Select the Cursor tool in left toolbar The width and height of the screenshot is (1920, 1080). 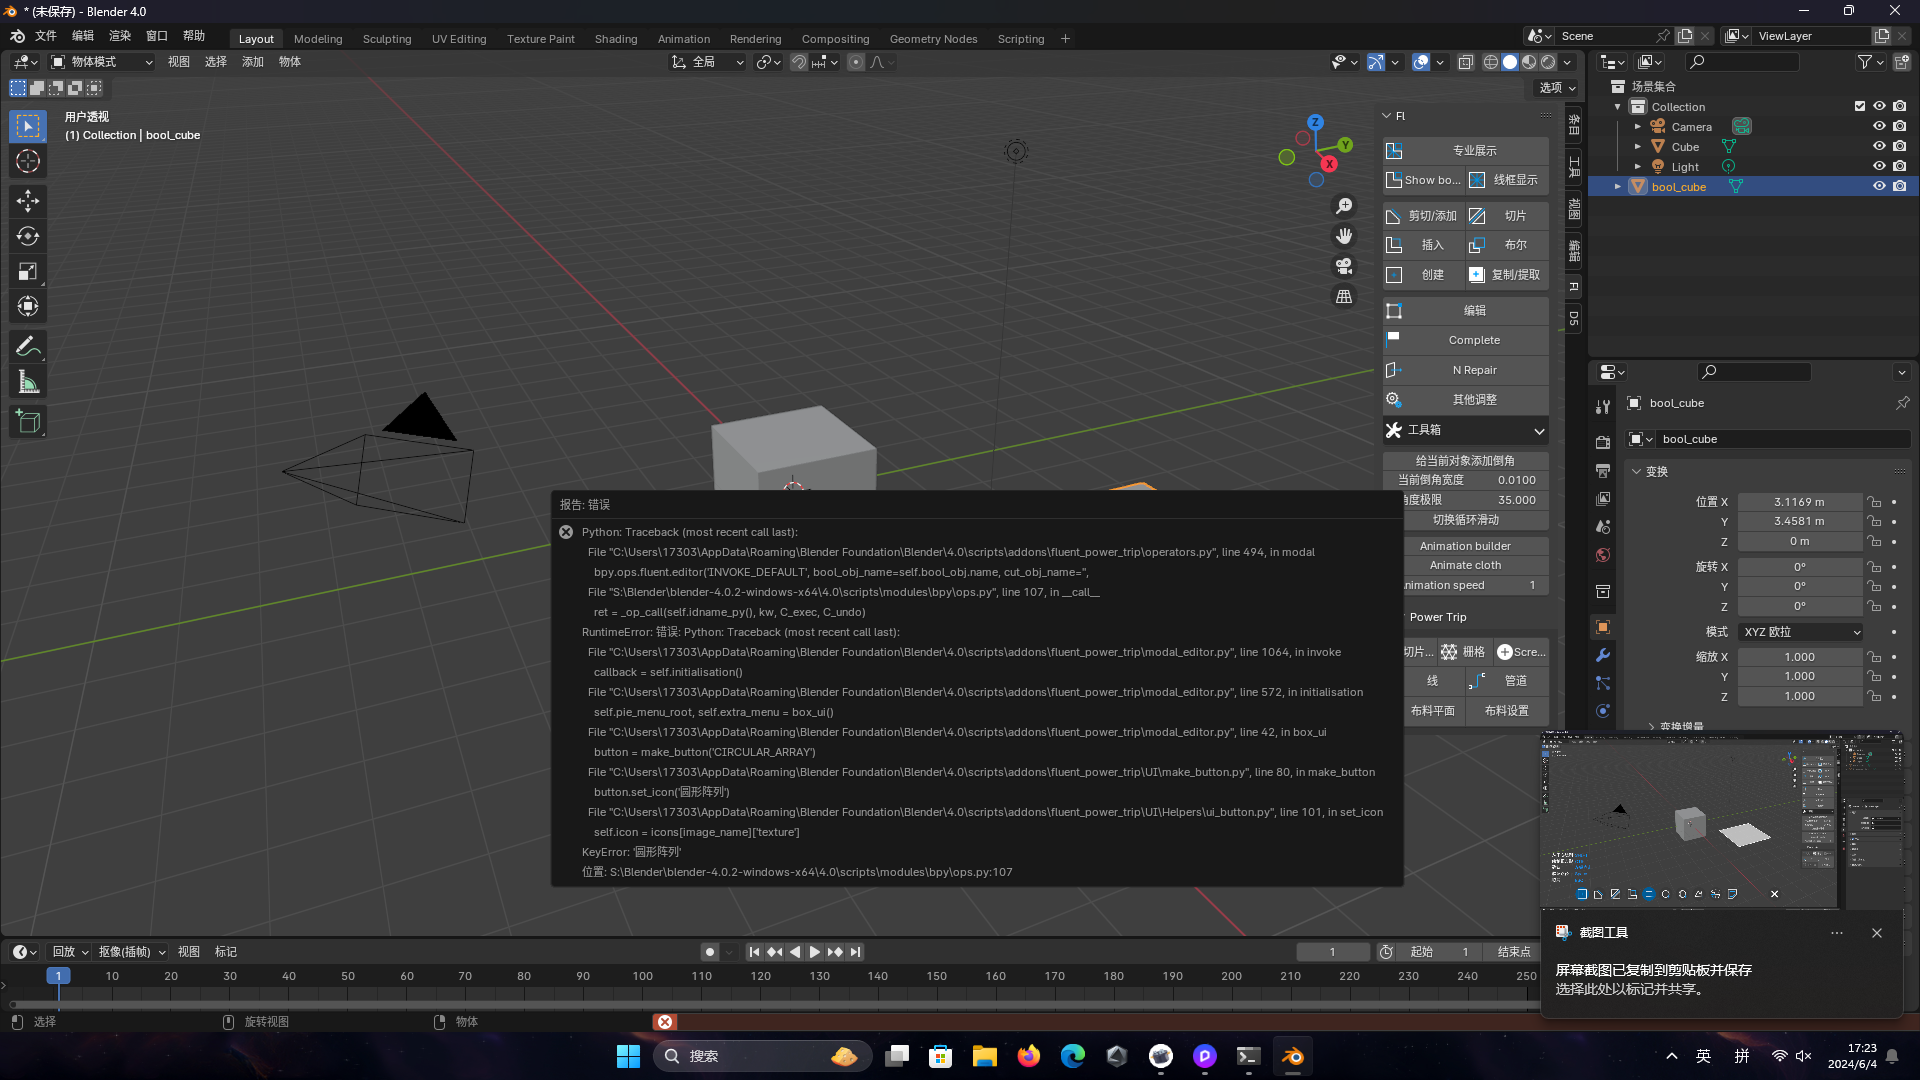28,161
